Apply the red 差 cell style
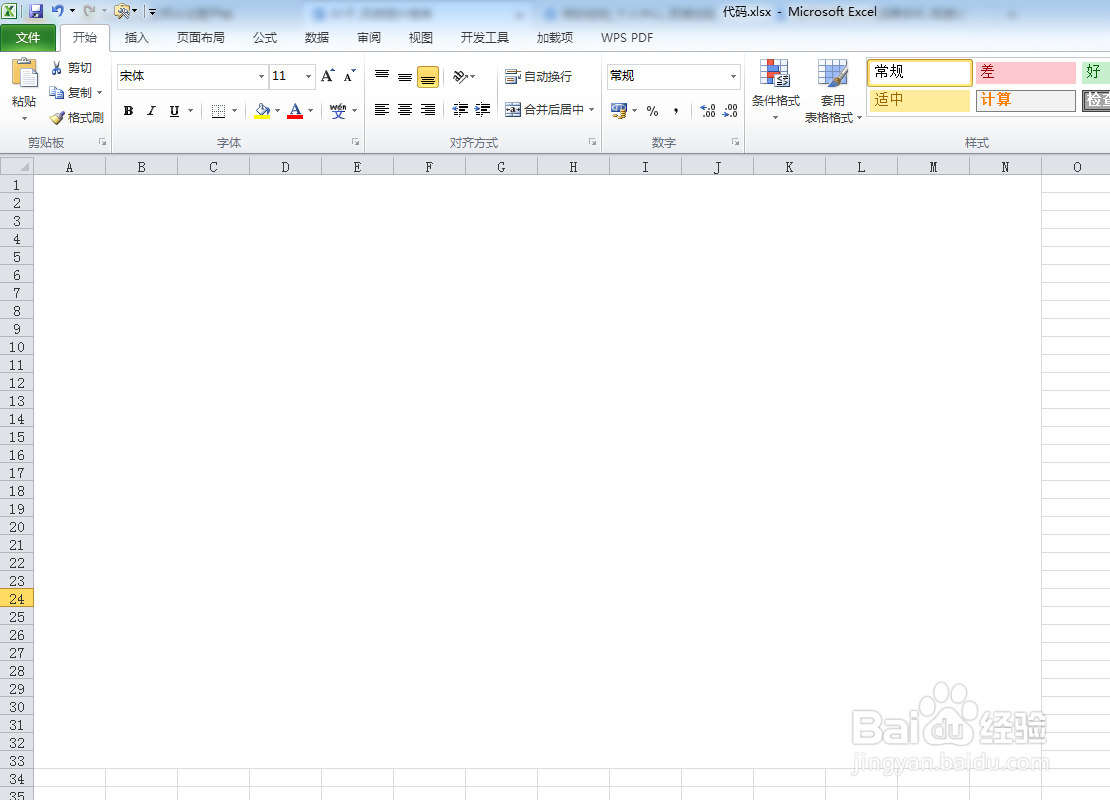The height and width of the screenshot is (800, 1110). tap(1025, 72)
